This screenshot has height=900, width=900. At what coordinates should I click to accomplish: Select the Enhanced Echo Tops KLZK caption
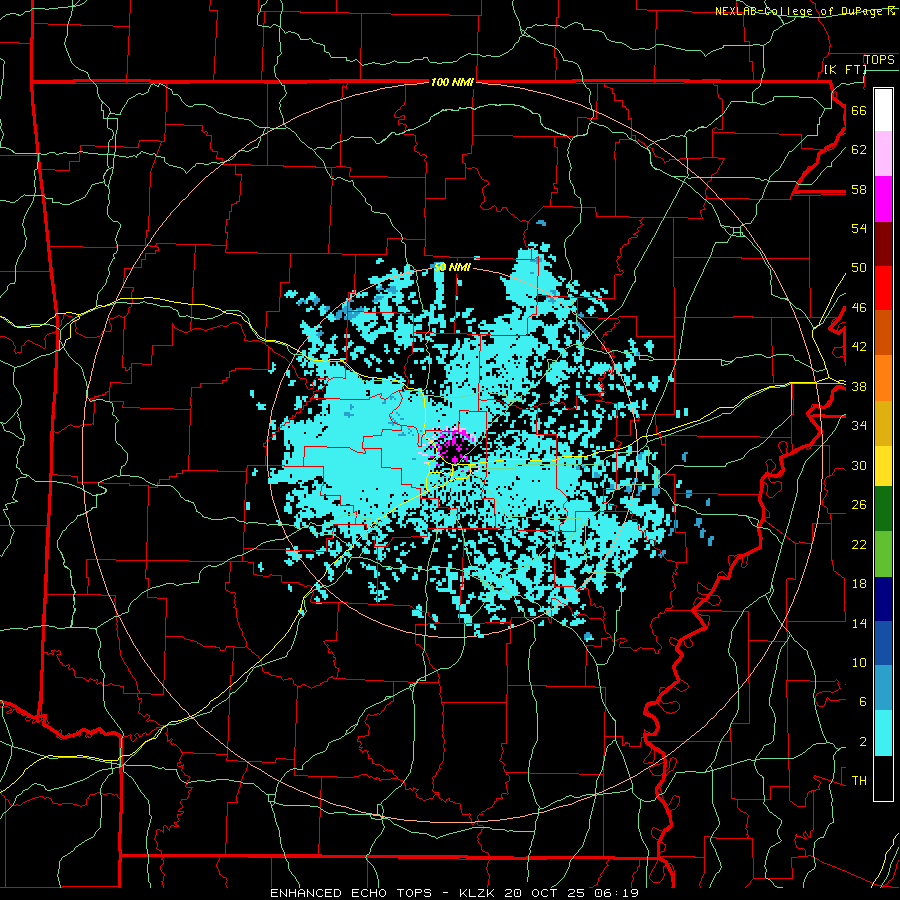[454, 893]
